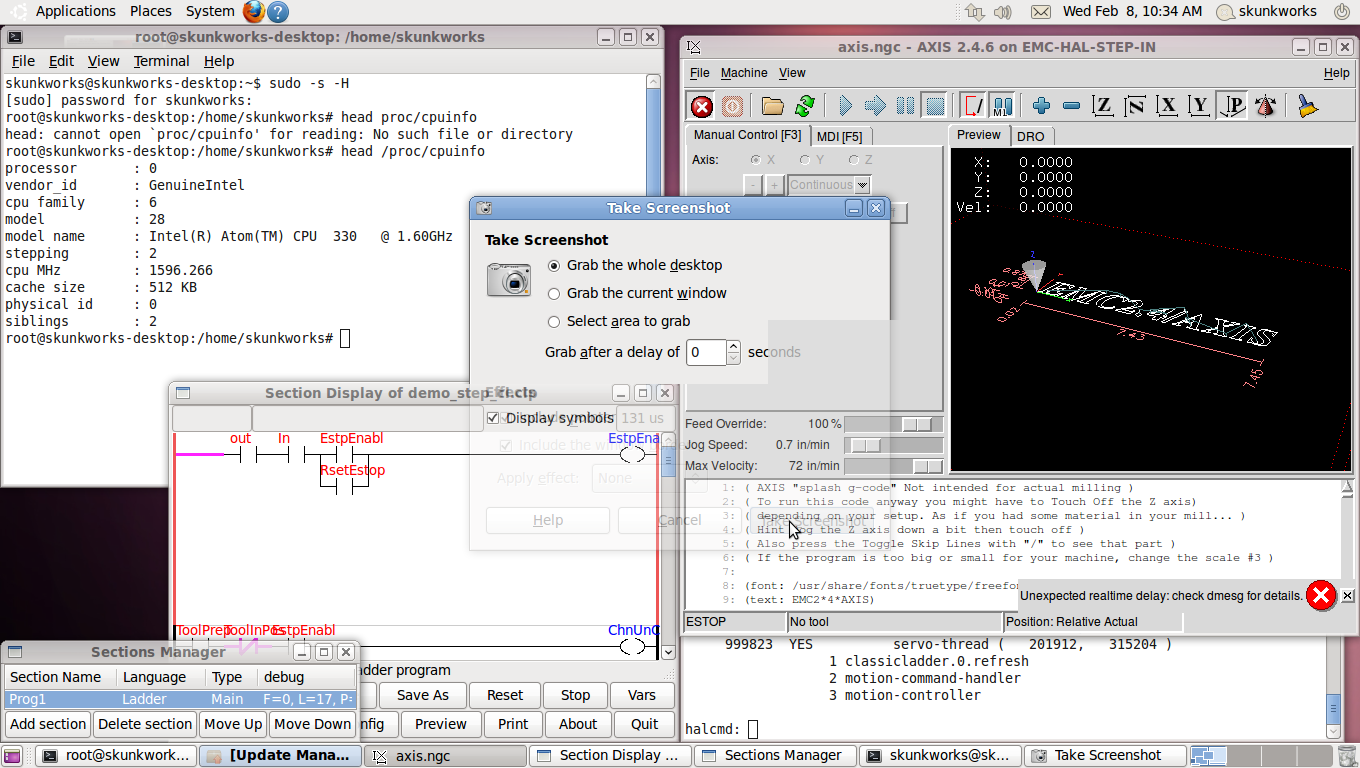Click Move Down in Sections Manager
The height and width of the screenshot is (768, 1360).
click(x=313, y=724)
